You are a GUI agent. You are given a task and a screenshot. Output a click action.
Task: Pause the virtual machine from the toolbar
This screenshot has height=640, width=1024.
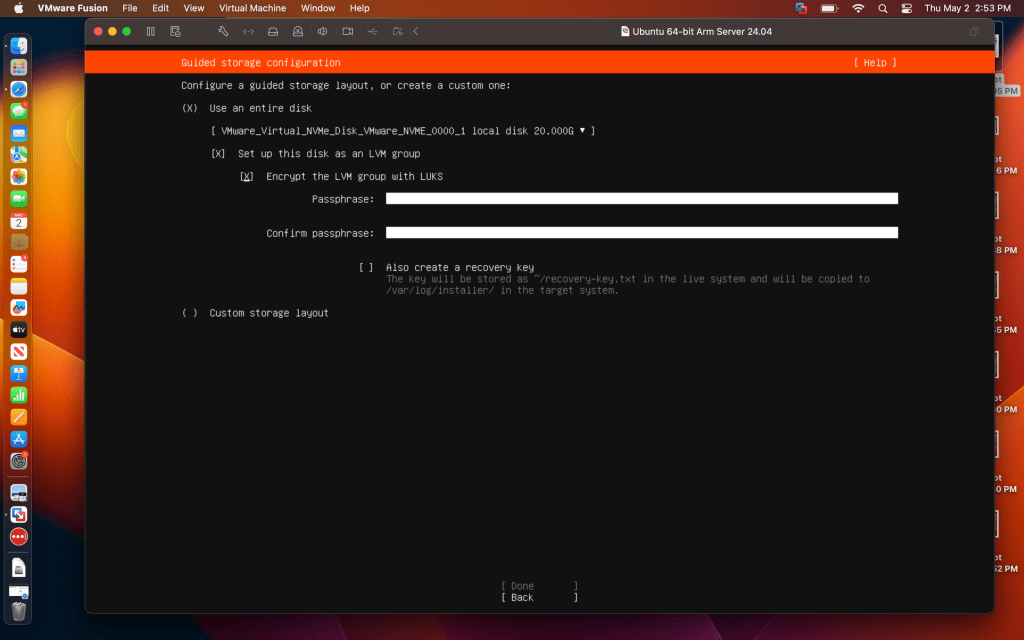pyautogui.click(x=150, y=31)
